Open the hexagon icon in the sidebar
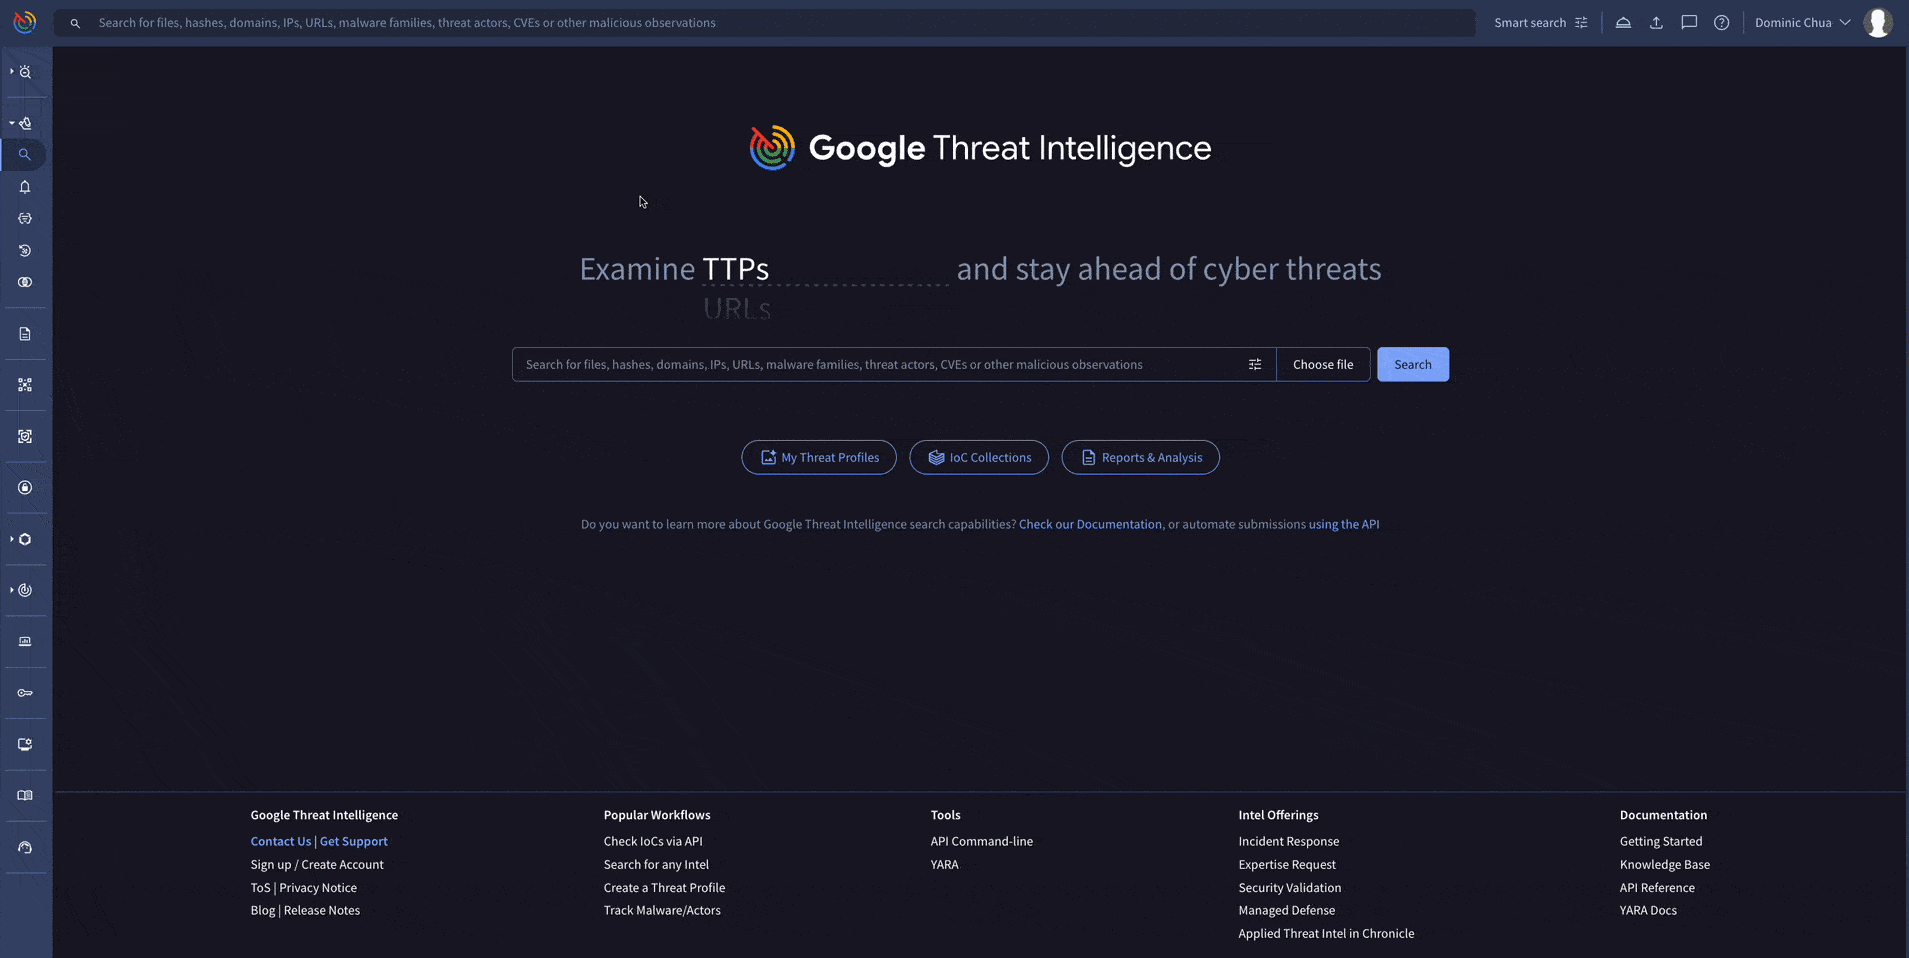This screenshot has width=1909, height=958. 25,539
